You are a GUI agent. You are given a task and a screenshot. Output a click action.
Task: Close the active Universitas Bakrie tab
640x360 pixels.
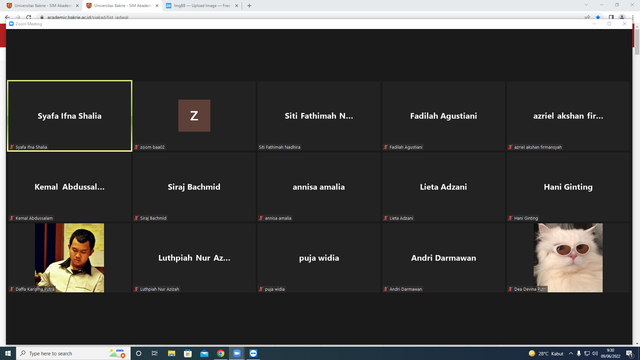click(157, 6)
